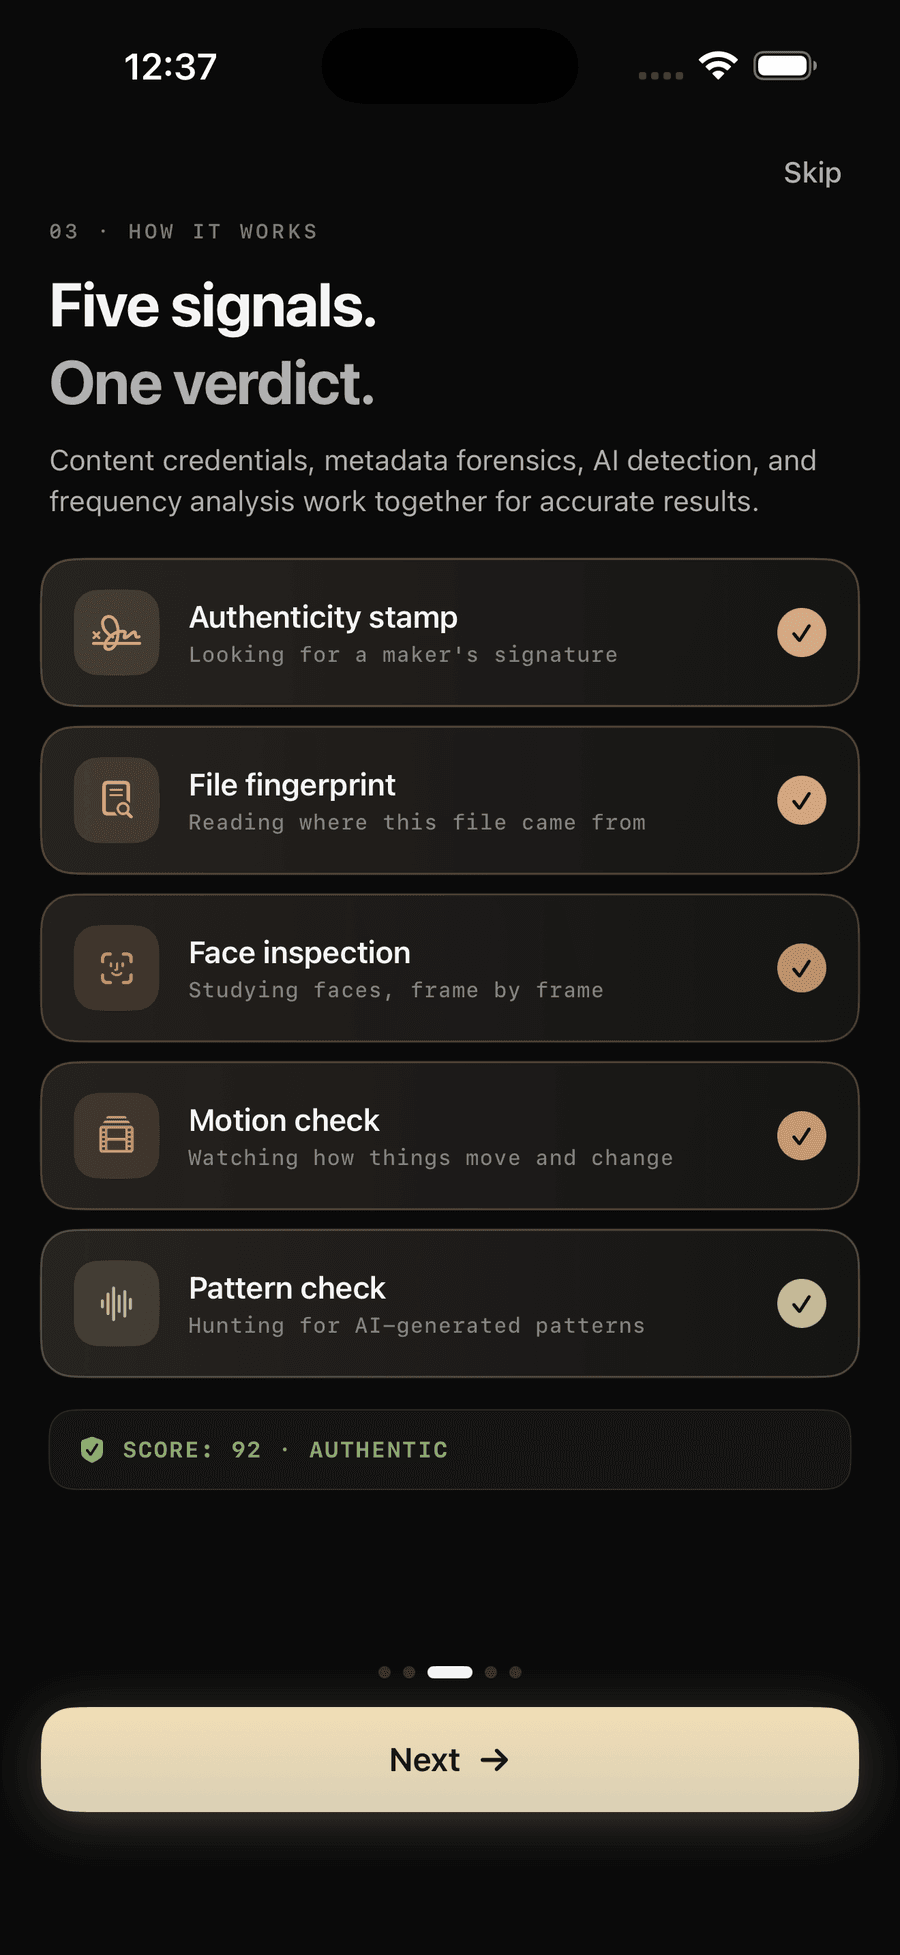The height and width of the screenshot is (1955, 900).
Task: Toggle the File fingerprint checkmark
Action: tap(802, 800)
